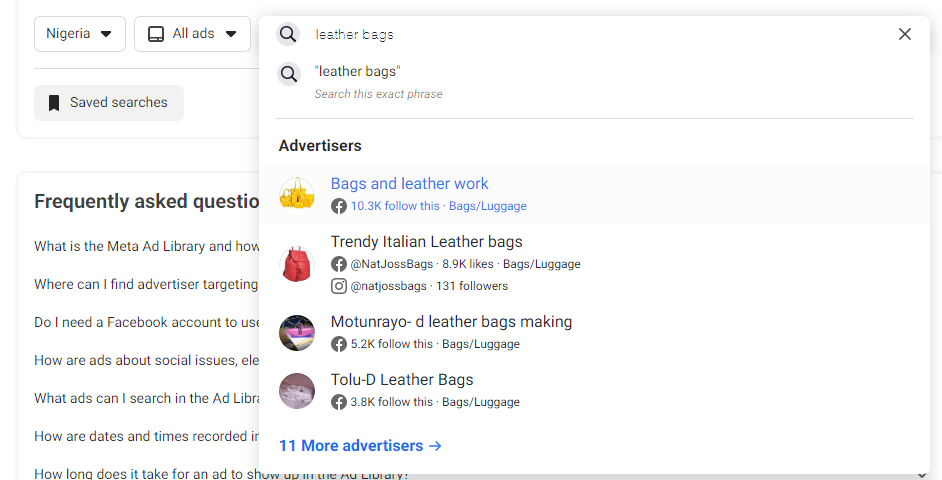Expand FAQ 'What is the Meta Ad Library'
The width and height of the screenshot is (942, 480).
point(147,246)
